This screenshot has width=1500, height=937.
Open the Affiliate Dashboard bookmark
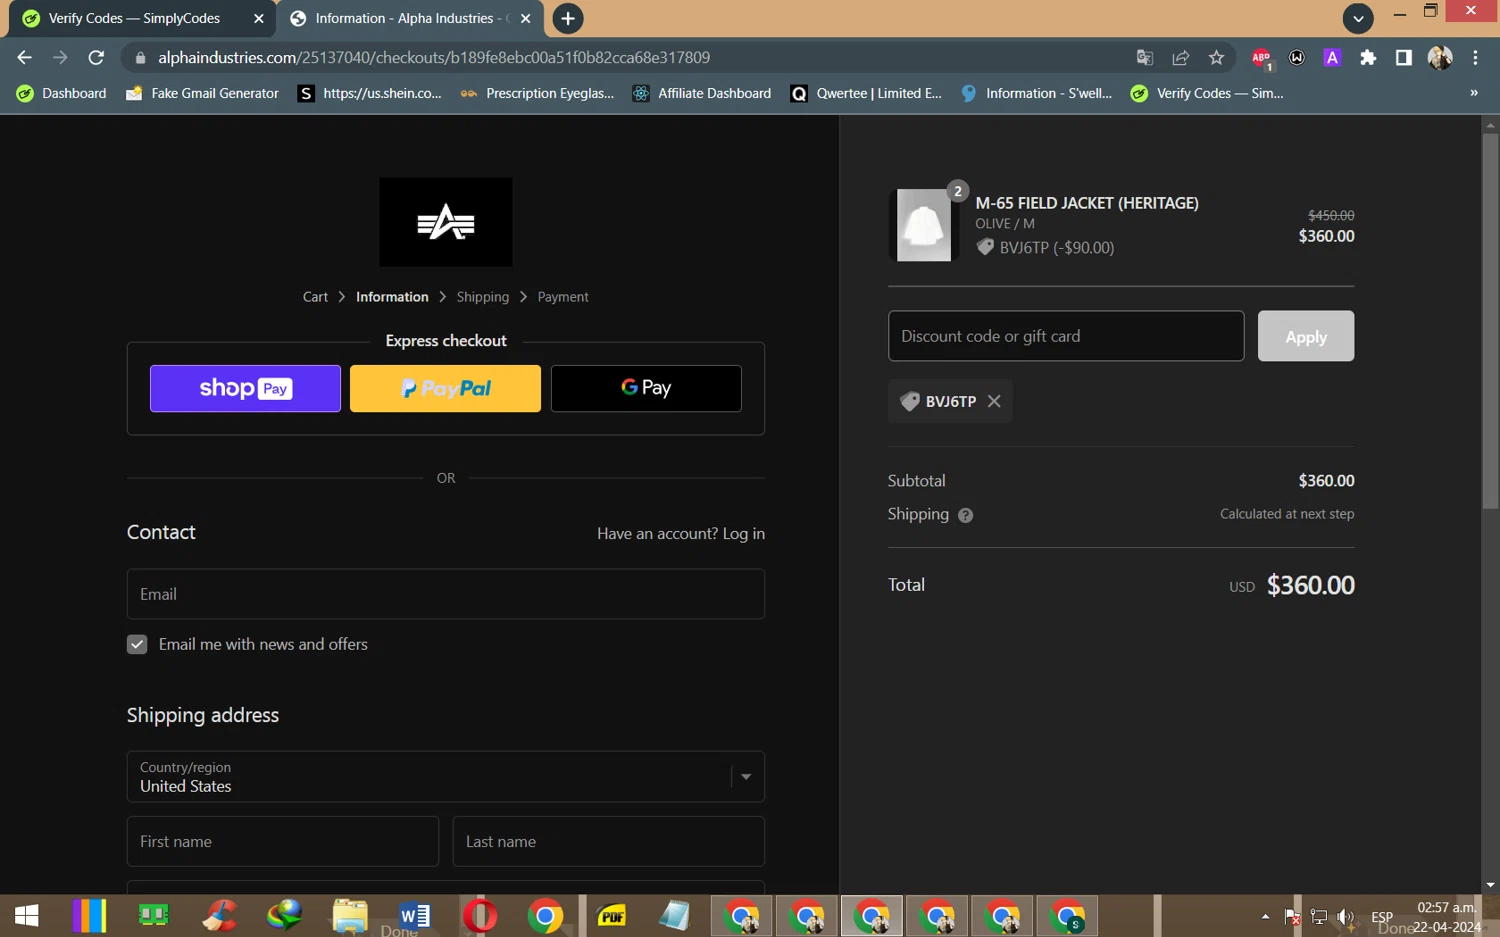tap(702, 93)
